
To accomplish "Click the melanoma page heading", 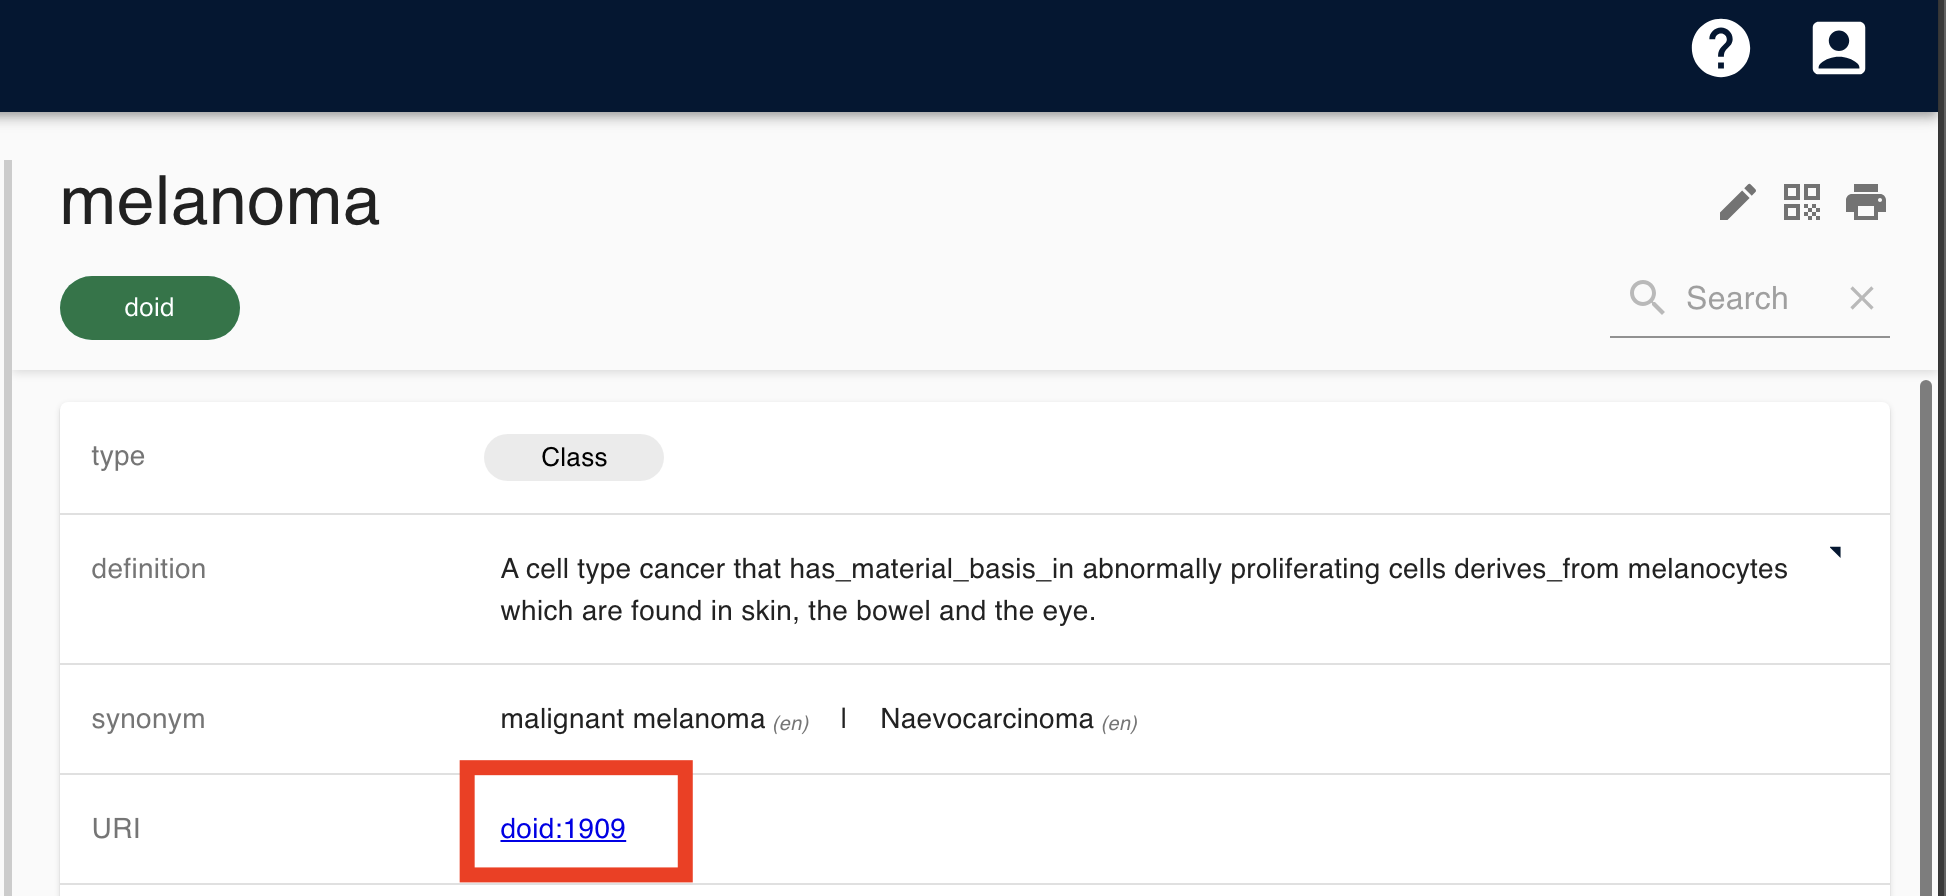I will tap(220, 202).
